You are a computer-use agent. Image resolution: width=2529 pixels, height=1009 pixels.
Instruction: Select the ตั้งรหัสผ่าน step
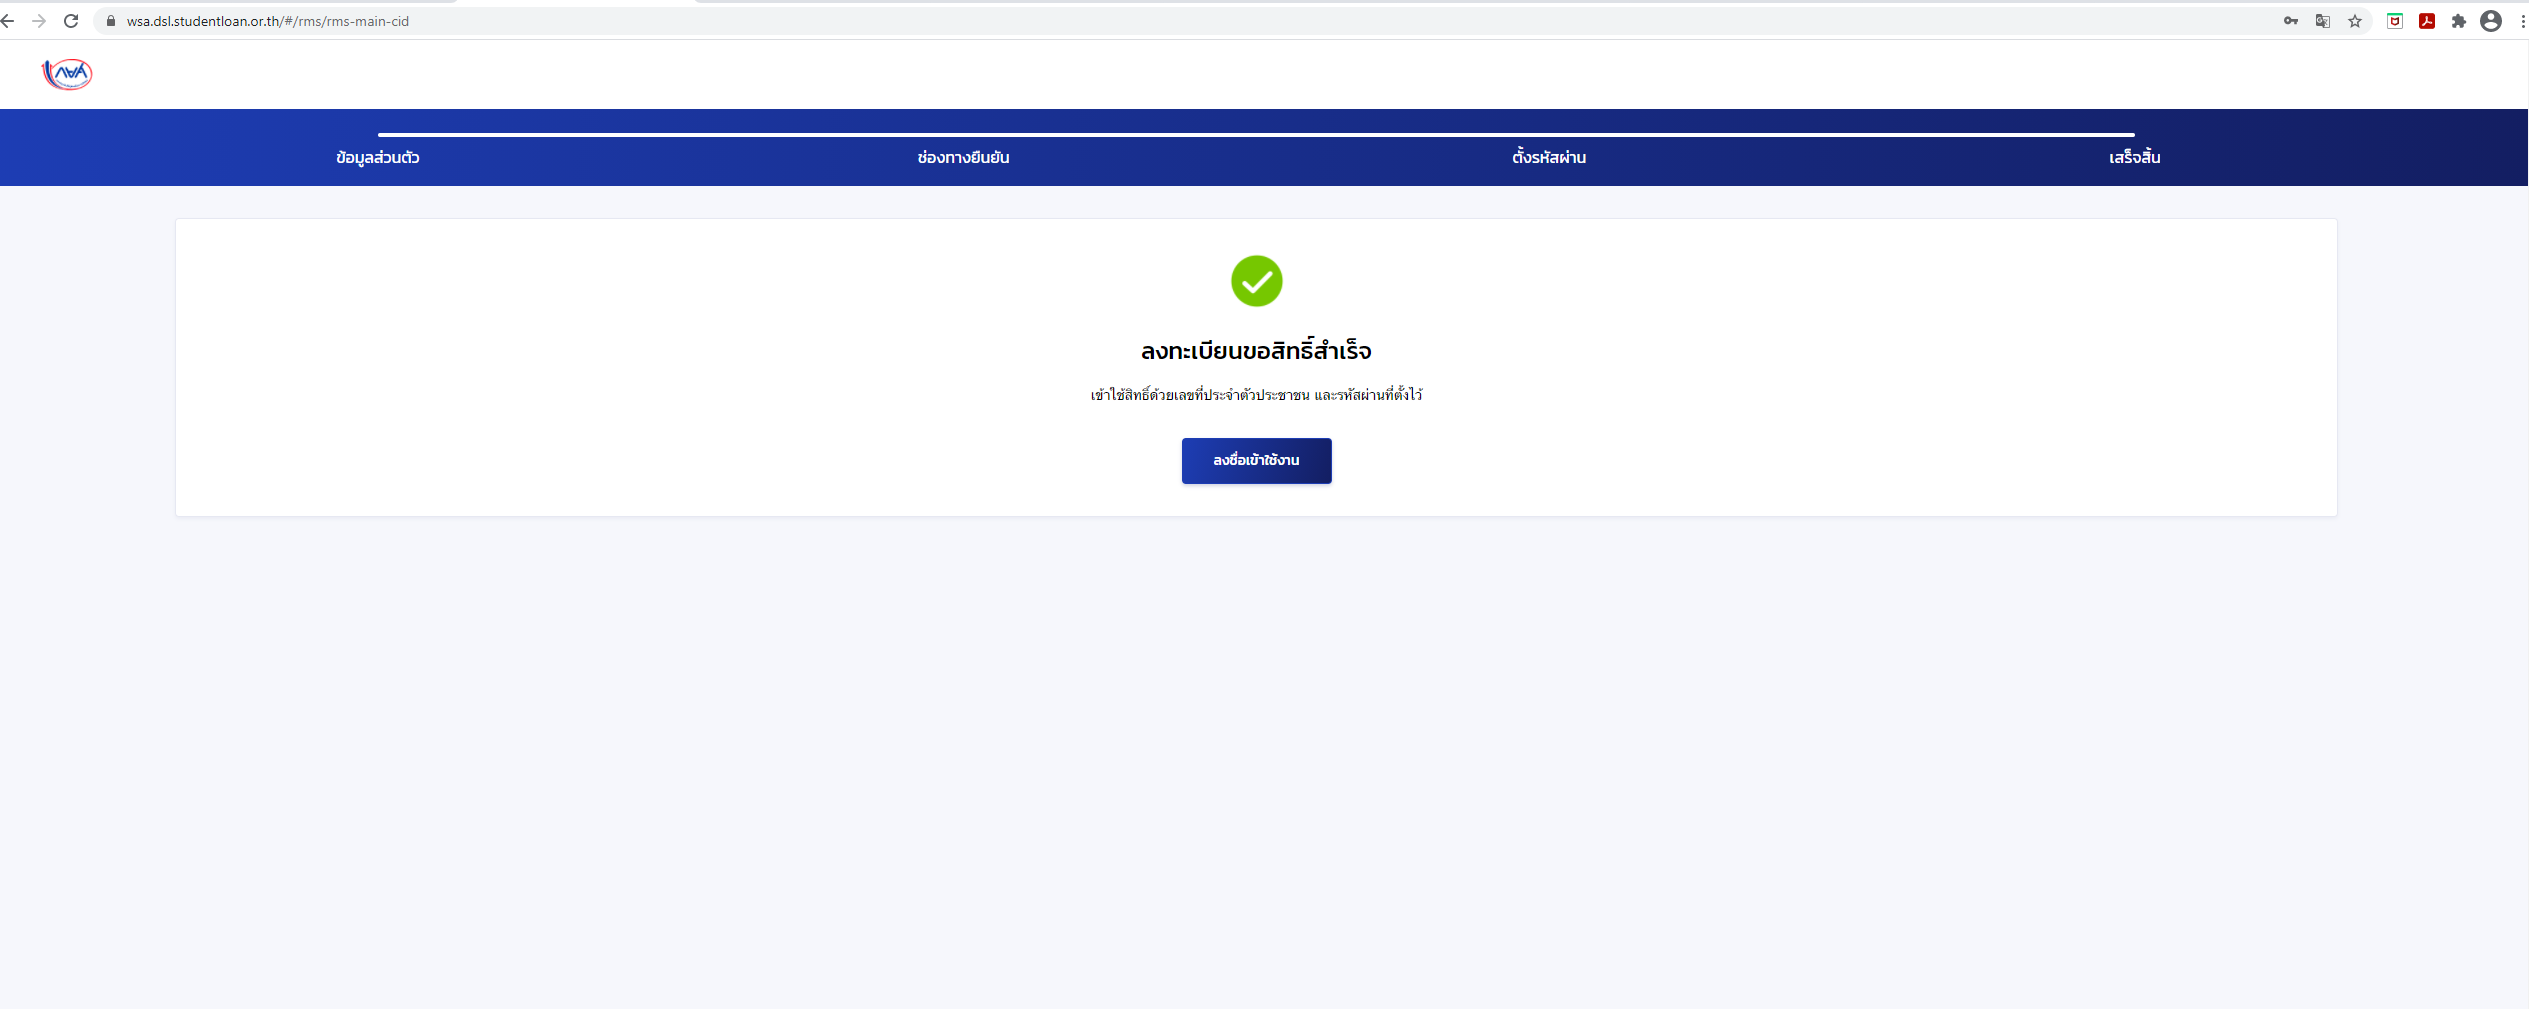point(1549,157)
